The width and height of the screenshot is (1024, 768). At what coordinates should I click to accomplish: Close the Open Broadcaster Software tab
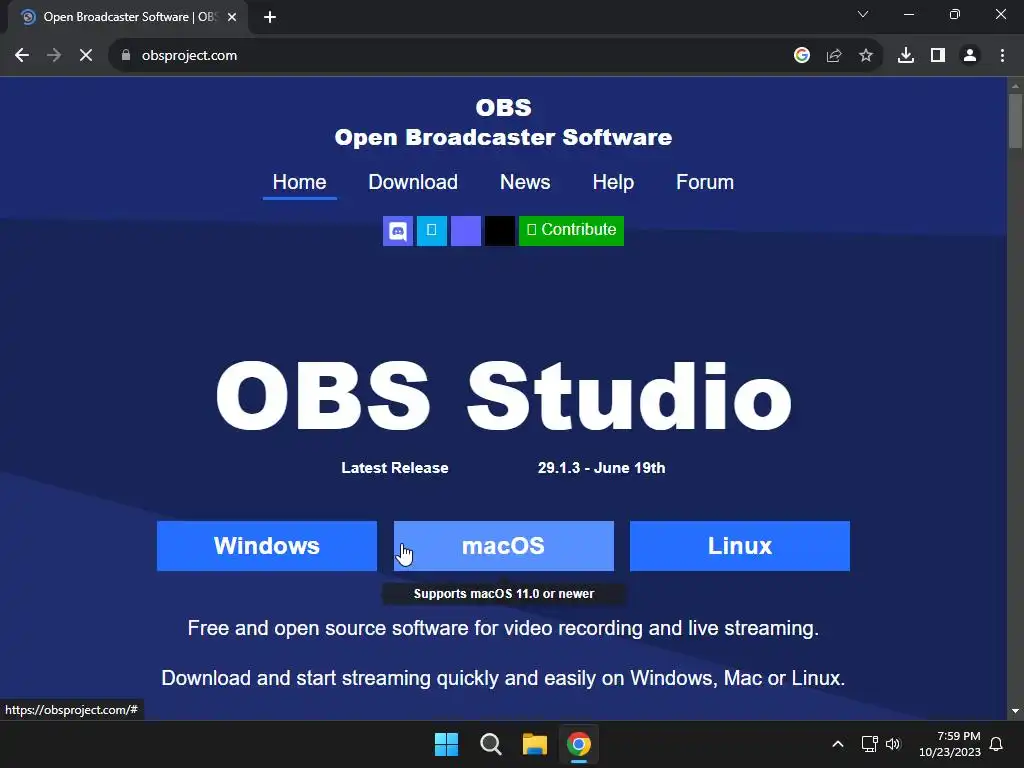pos(232,17)
